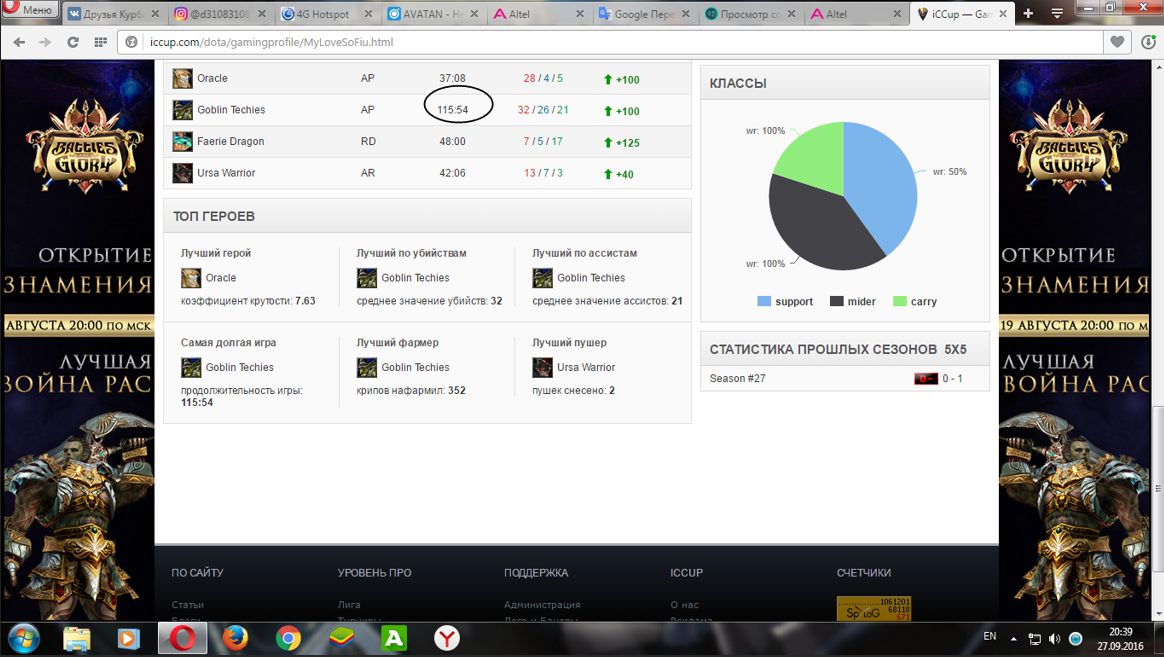Click Goblin Techies icon under Лучший по ассистам
Viewport: 1164px width, 657px height.
click(543, 278)
